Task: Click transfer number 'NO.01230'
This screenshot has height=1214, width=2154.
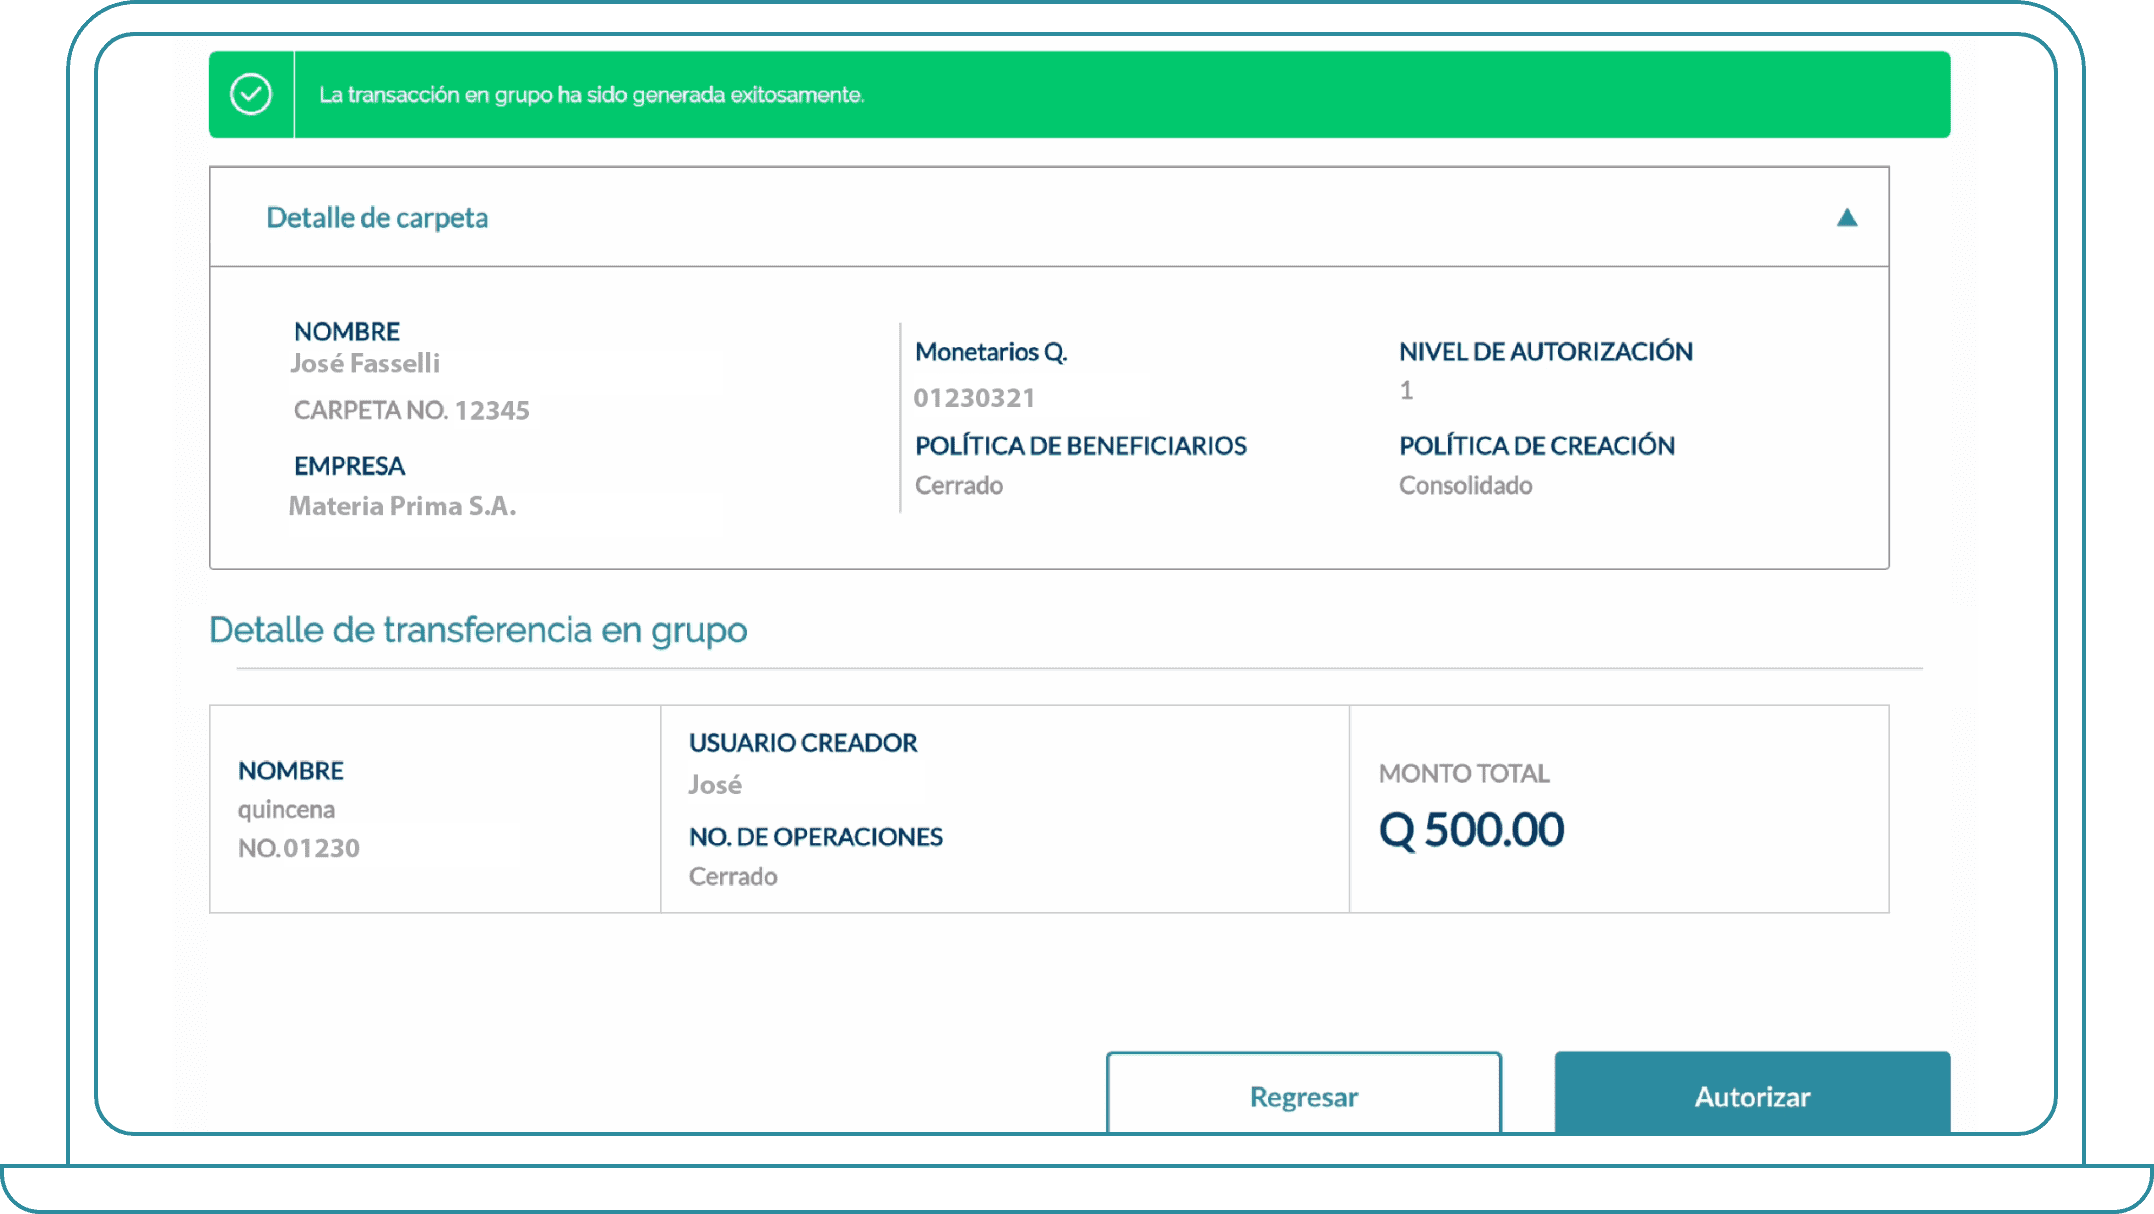Action: (x=298, y=848)
